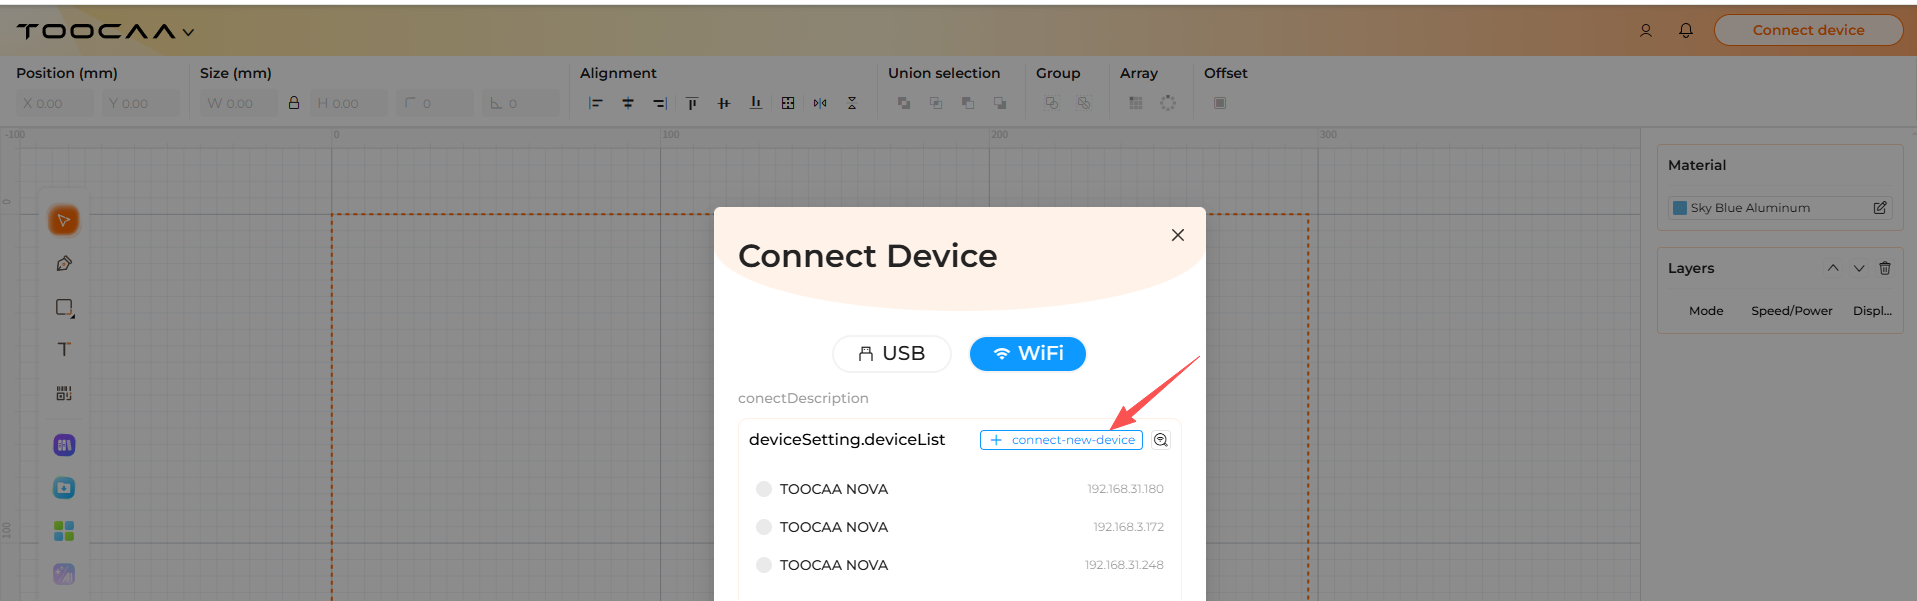Click the horizontal mirror flip icon
Image resolution: width=1917 pixels, height=601 pixels.
tap(820, 103)
